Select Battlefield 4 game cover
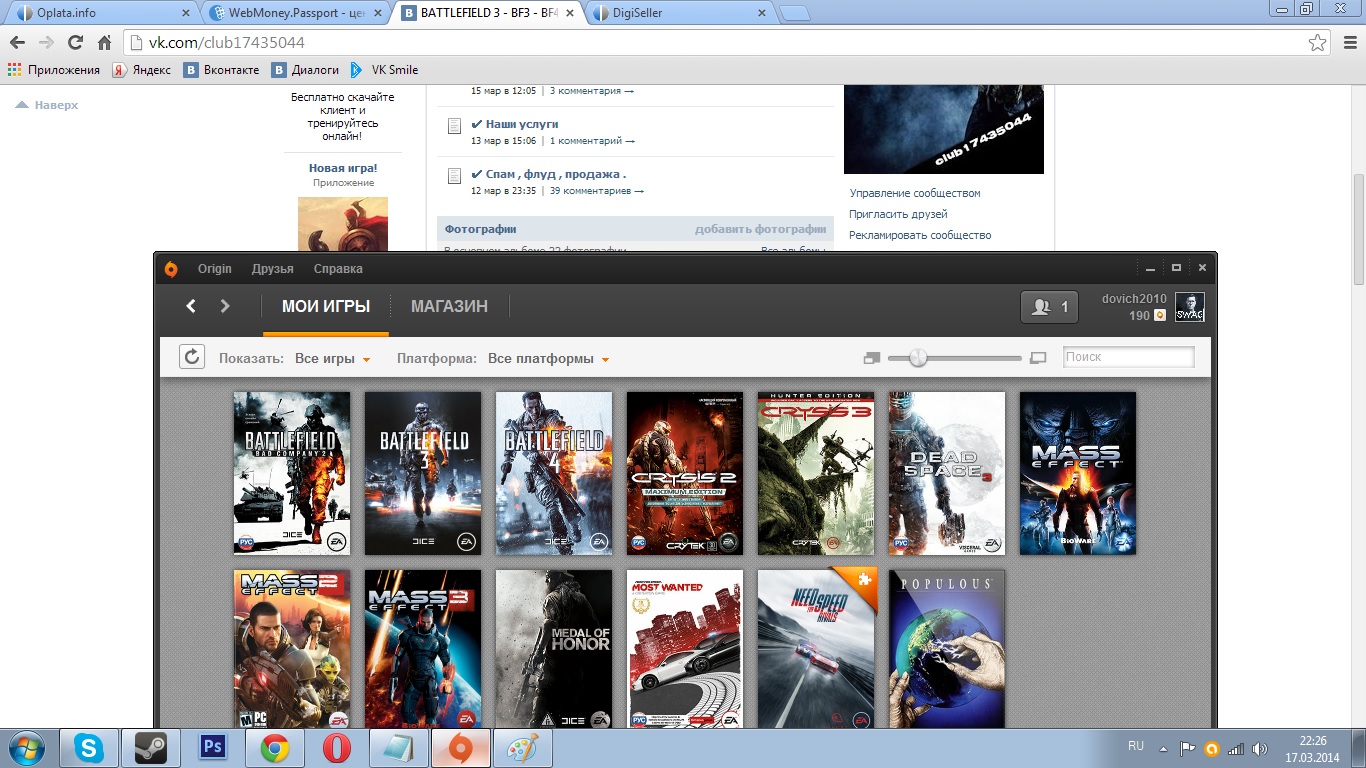 point(554,473)
